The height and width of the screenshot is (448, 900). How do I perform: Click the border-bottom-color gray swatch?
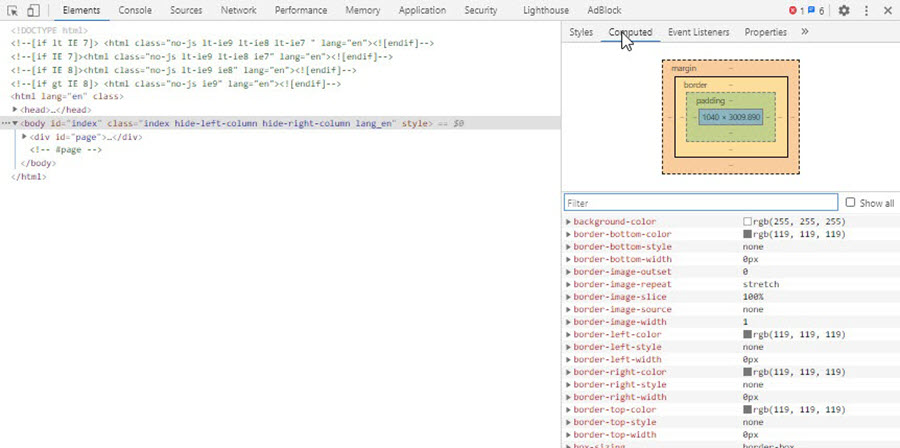point(747,234)
